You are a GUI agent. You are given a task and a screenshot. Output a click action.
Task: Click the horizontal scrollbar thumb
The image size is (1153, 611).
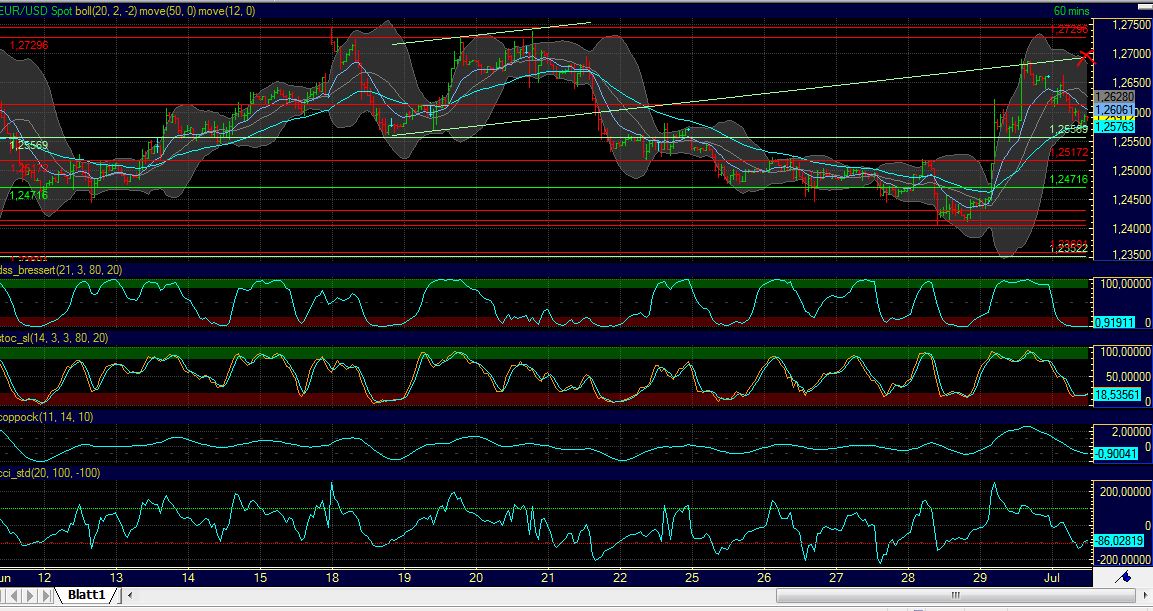pyautogui.click(x=955, y=595)
